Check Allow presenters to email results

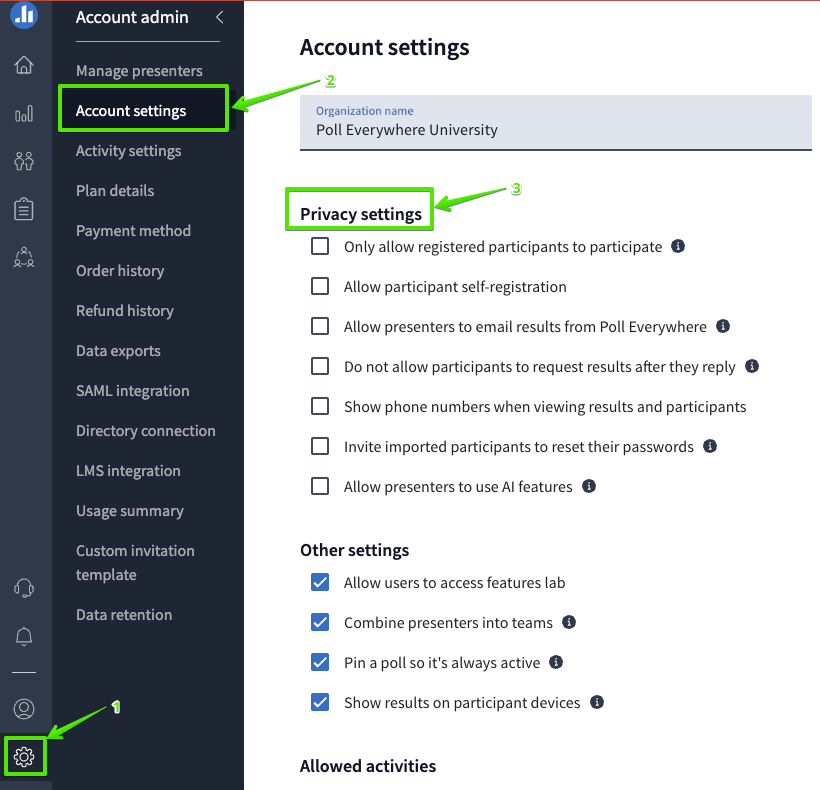click(x=320, y=326)
